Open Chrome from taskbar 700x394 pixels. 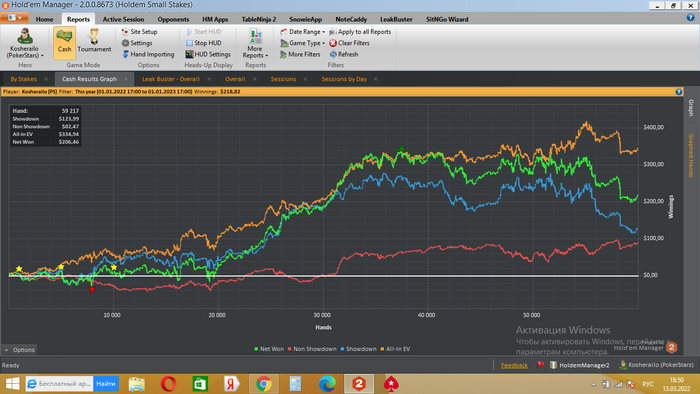[x=263, y=384]
